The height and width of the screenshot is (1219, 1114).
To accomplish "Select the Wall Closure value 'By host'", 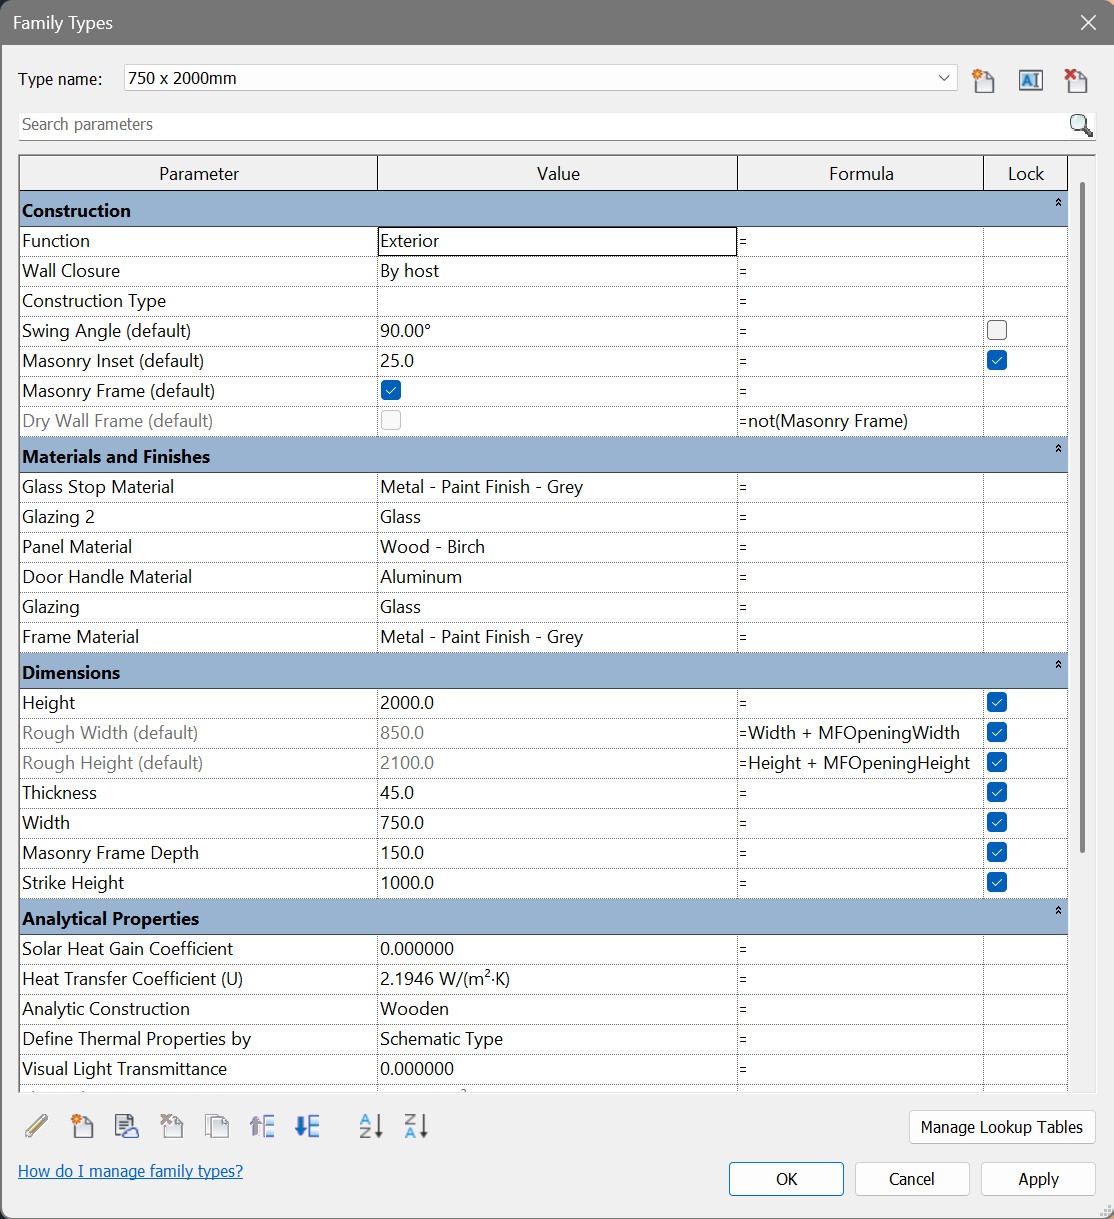I will point(557,271).
